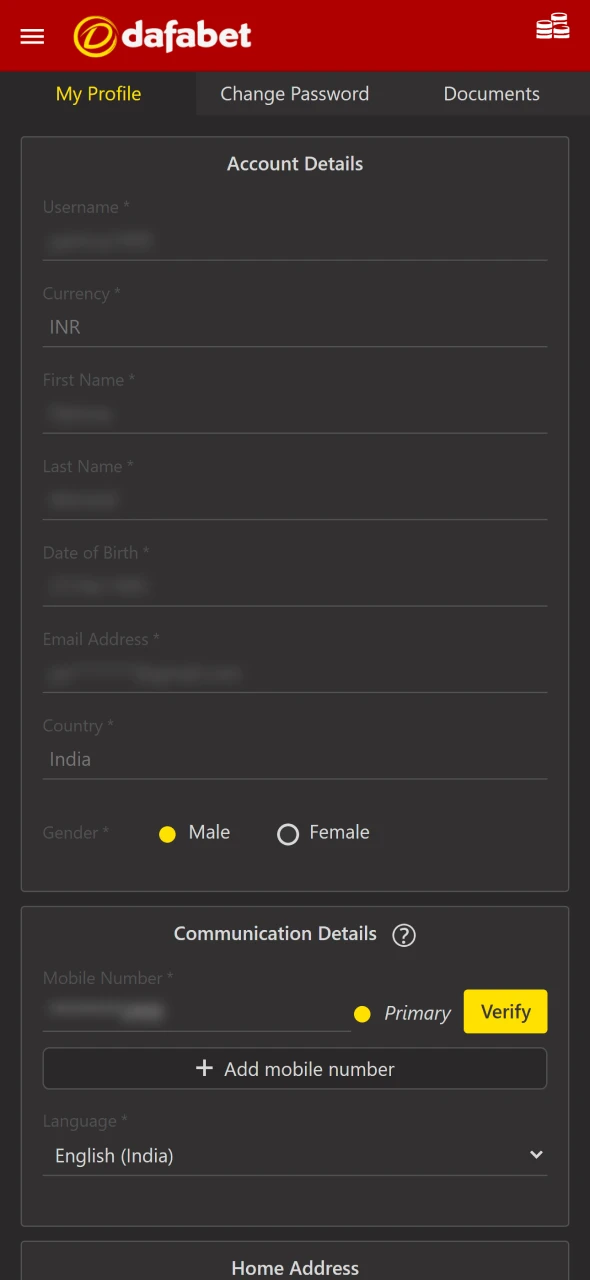Click the Communication Details help icon
Viewport: 590px width, 1280px height.
click(404, 935)
